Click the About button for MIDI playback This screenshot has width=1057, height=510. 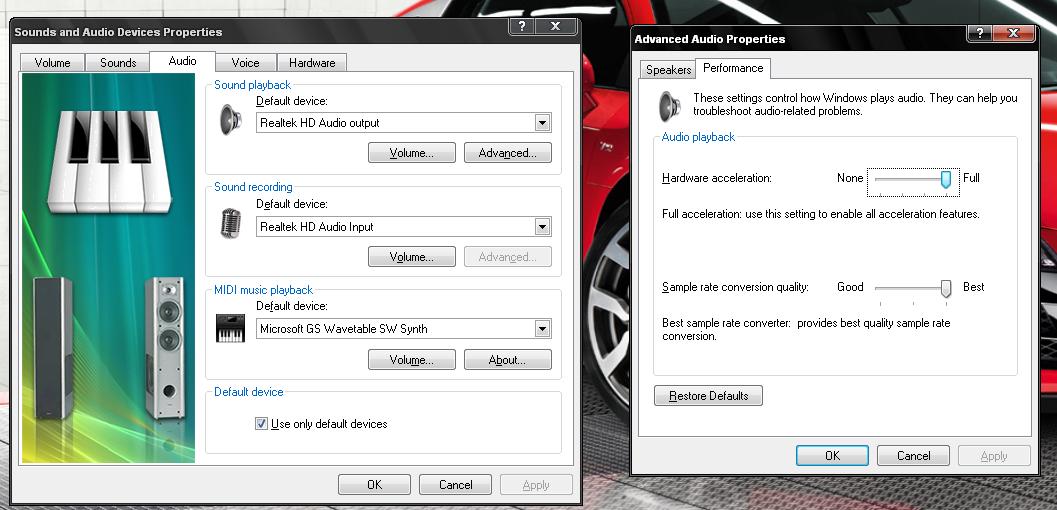pyautogui.click(x=507, y=360)
